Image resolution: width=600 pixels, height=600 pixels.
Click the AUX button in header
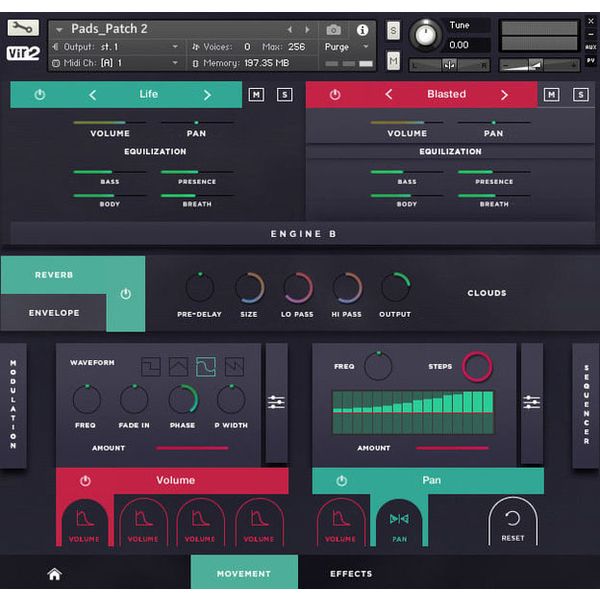click(x=590, y=47)
